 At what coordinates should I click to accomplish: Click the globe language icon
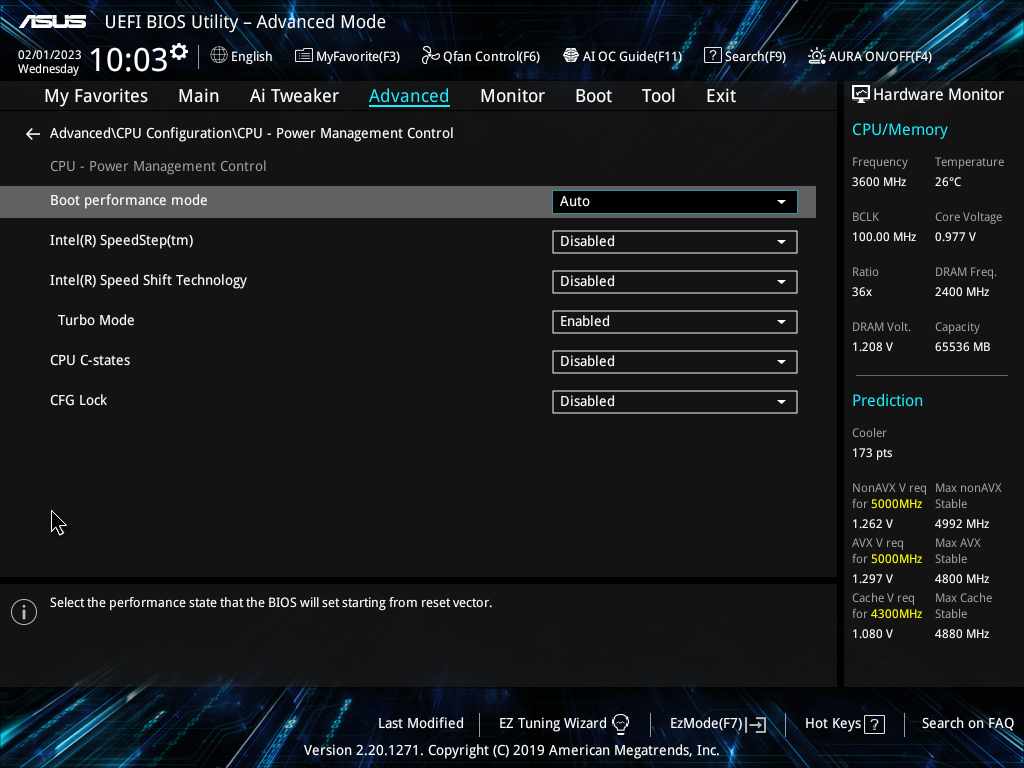pos(219,56)
